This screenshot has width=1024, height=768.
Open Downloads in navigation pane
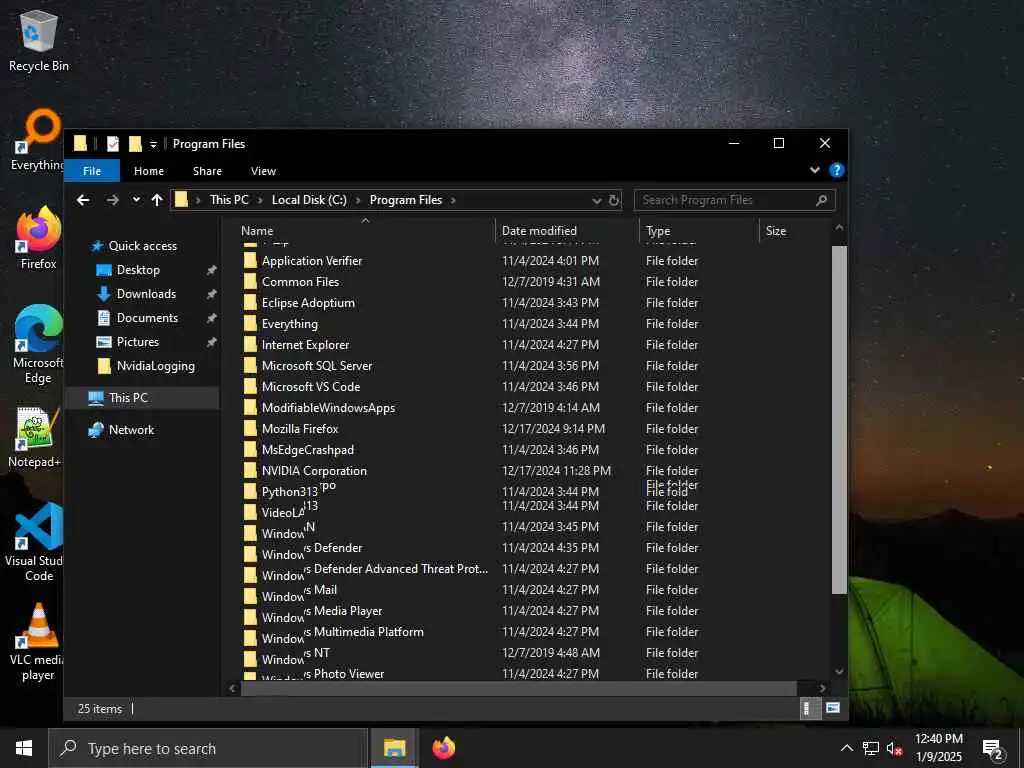click(x=146, y=294)
